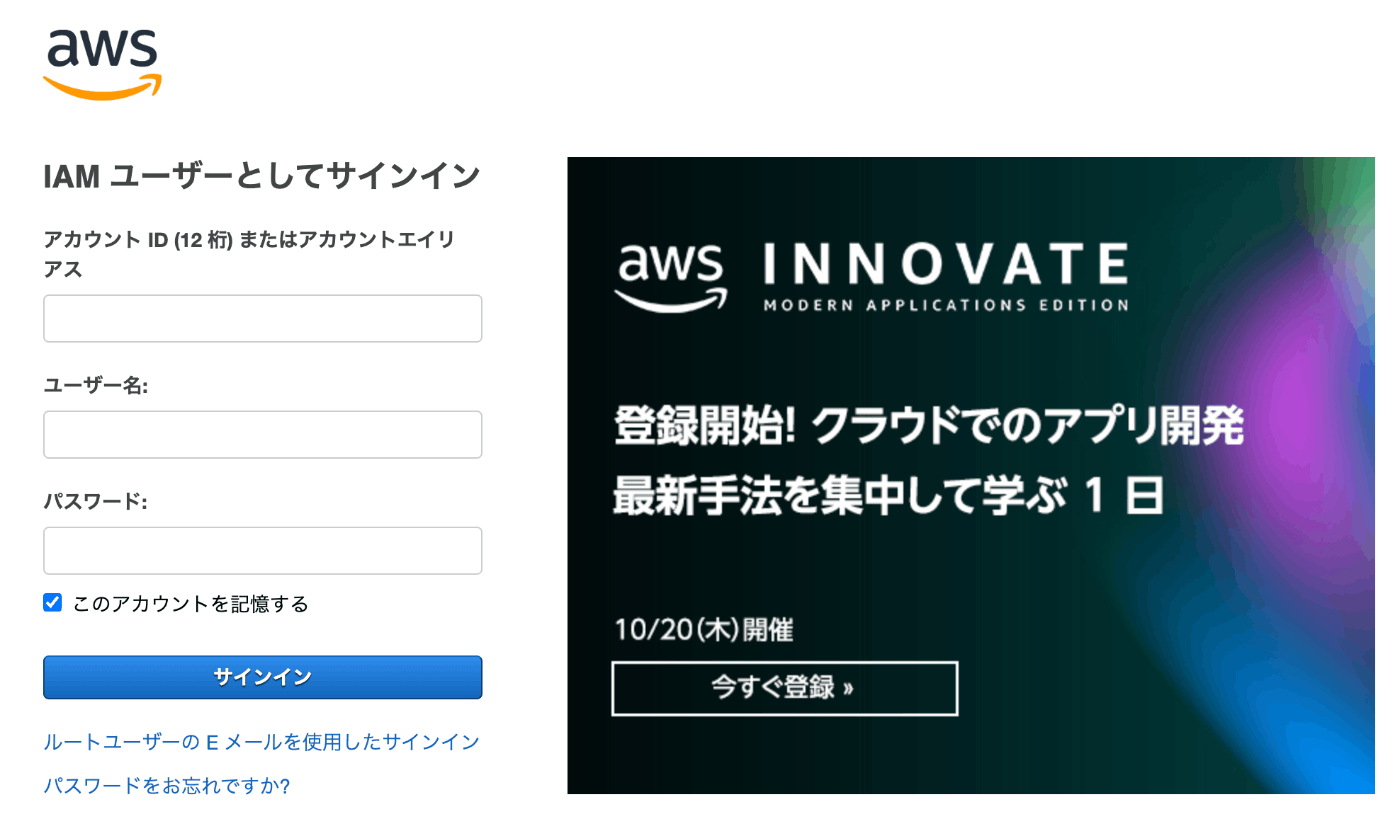Select the パスワード input field
Image resolution: width=1400 pixels, height=831 pixels.
coord(262,550)
